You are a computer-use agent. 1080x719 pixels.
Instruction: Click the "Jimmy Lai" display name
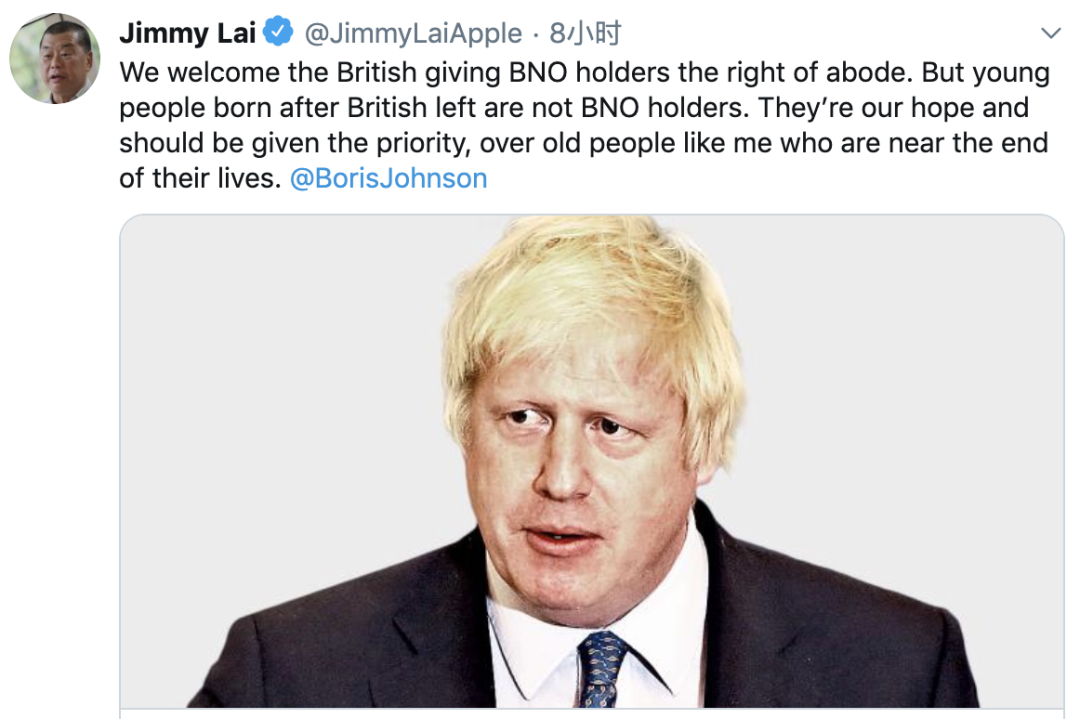coord(186,34)
